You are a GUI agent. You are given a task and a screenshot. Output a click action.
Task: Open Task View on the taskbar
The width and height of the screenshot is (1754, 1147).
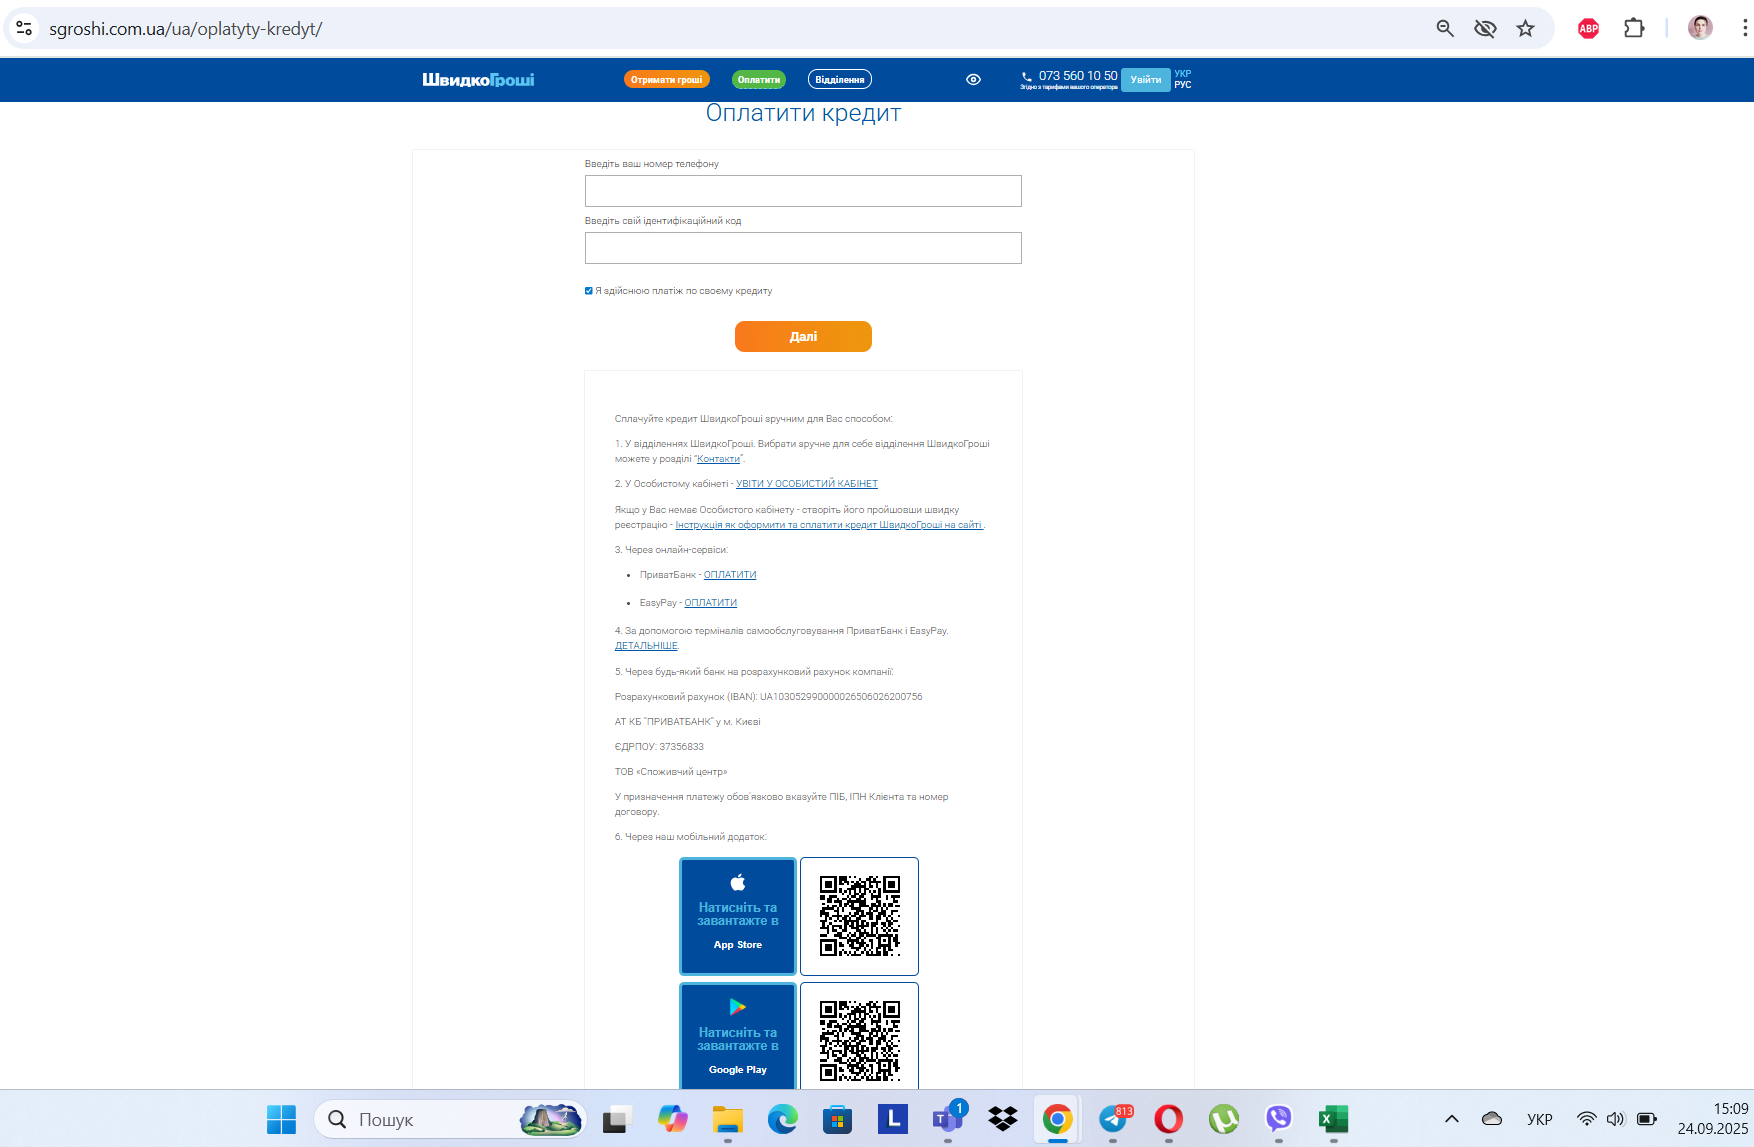617,1119
